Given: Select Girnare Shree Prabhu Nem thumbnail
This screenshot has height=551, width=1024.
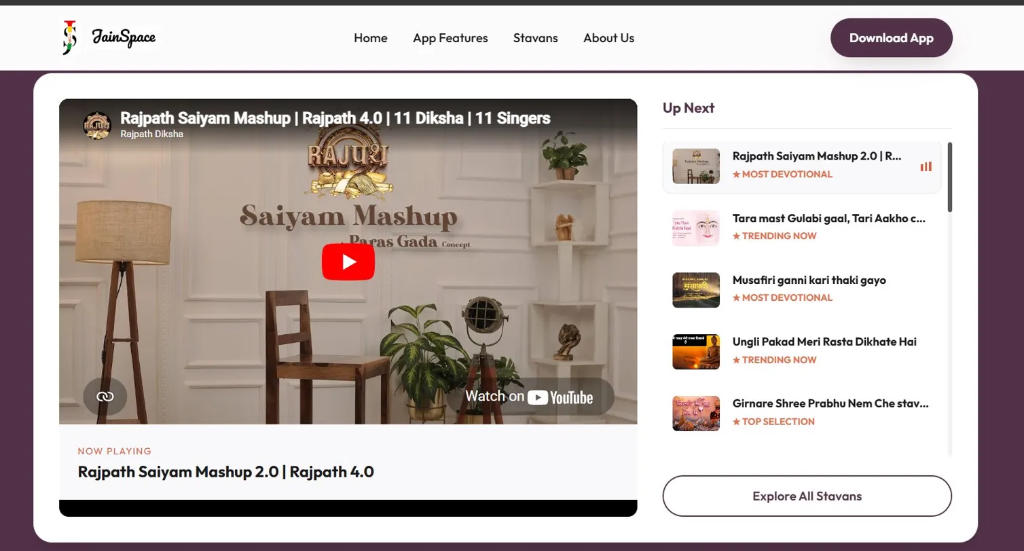Looking at the screenshot, I should tap(696, 413).
